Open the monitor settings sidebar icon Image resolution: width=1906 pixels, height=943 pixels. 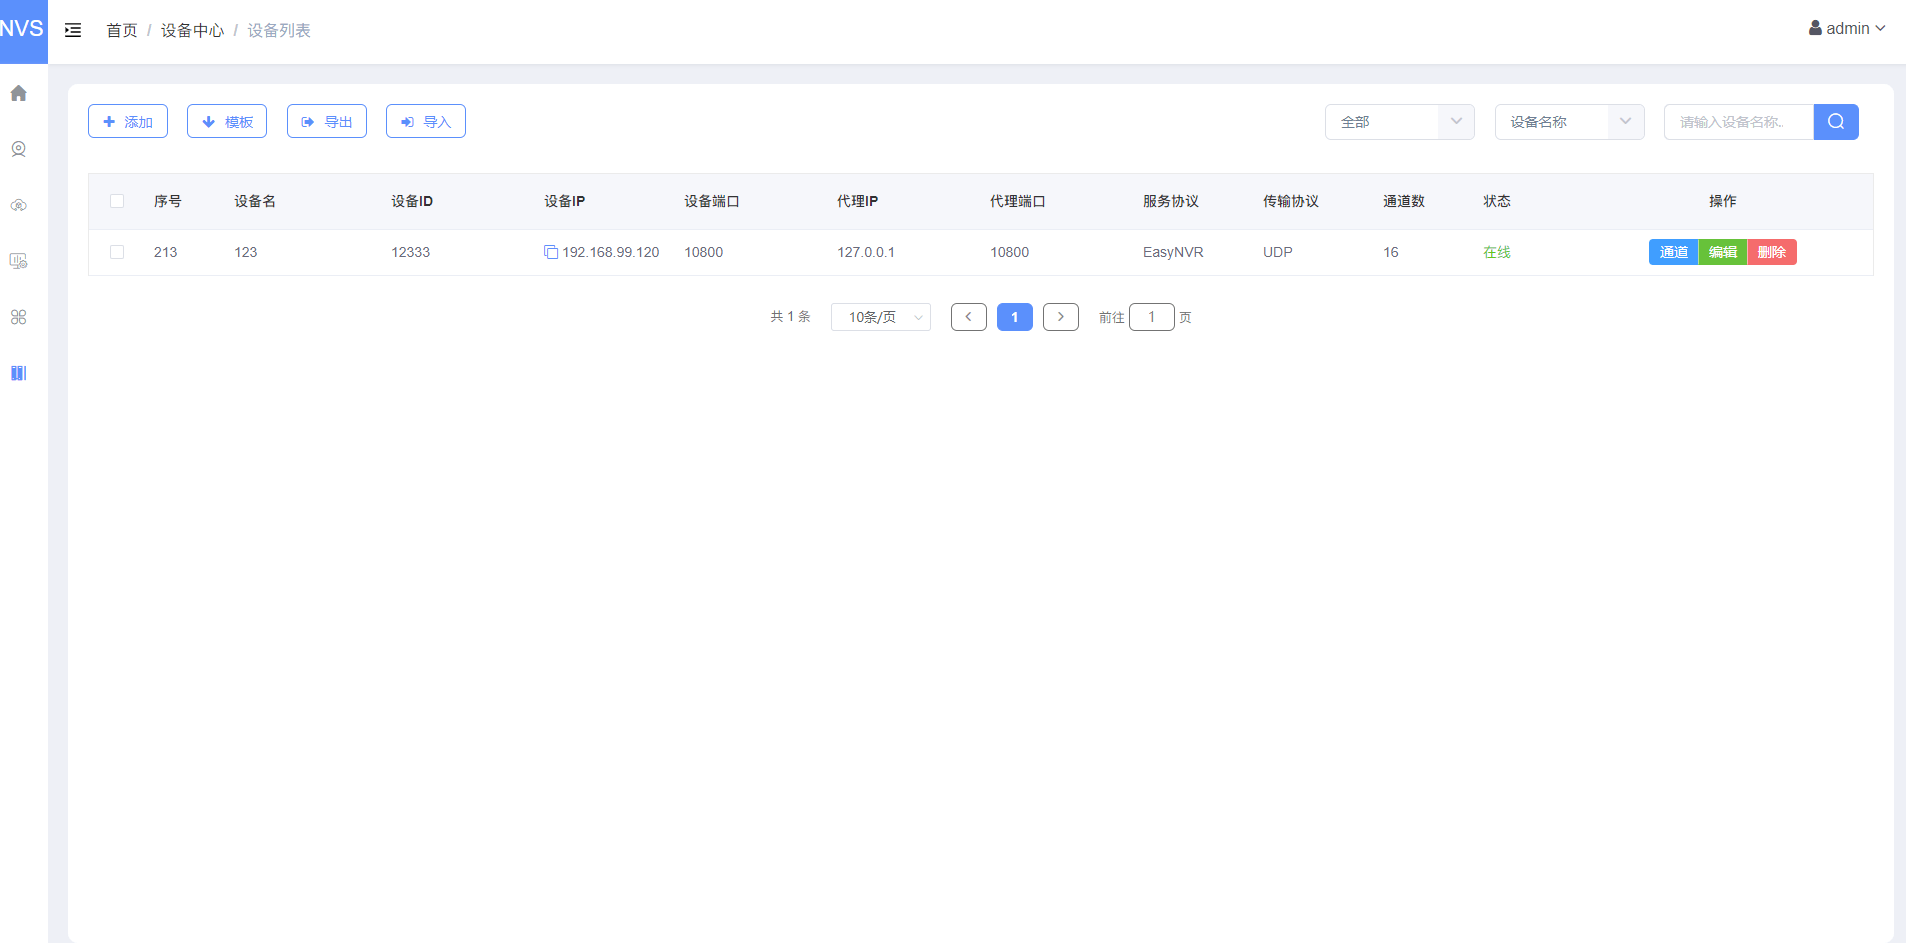coord(18,261)
